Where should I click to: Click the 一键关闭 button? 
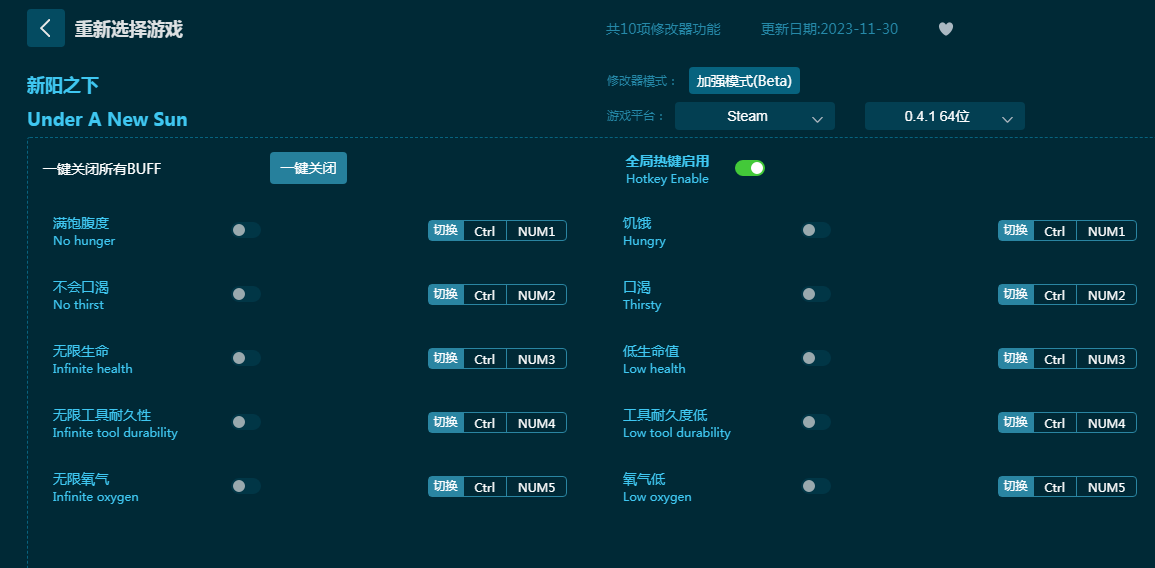(x=308, y=168)
